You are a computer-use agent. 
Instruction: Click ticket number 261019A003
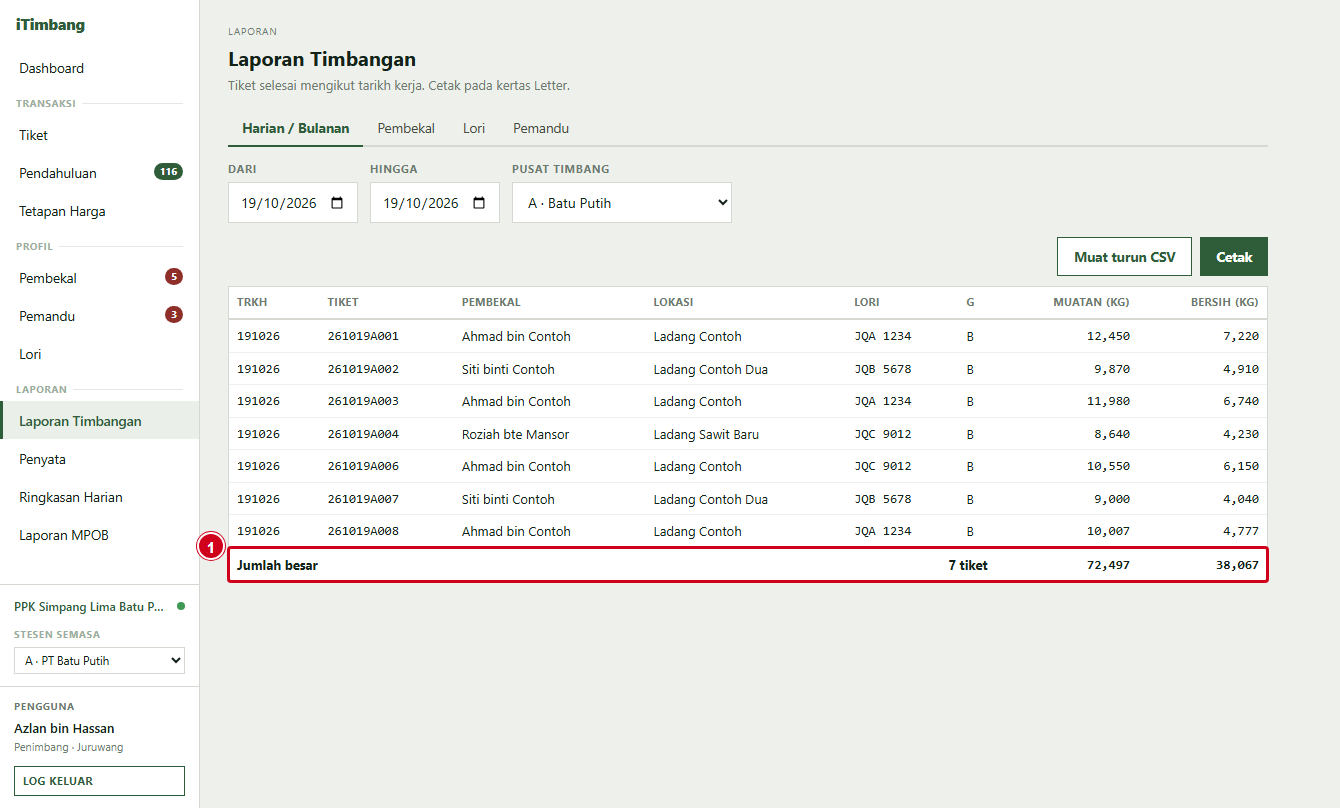click(x=363, y=402)
